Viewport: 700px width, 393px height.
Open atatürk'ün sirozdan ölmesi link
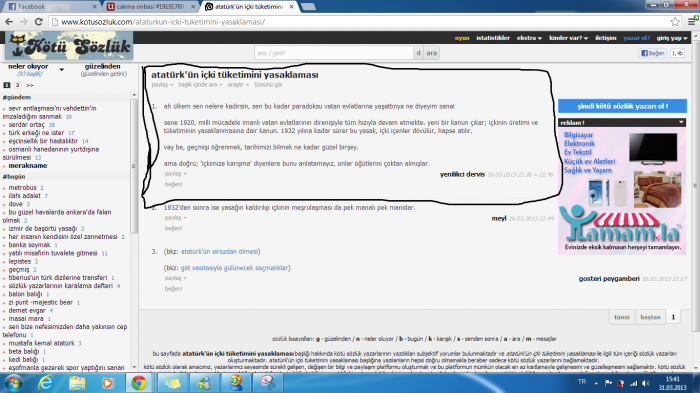(x=219, y=251)
